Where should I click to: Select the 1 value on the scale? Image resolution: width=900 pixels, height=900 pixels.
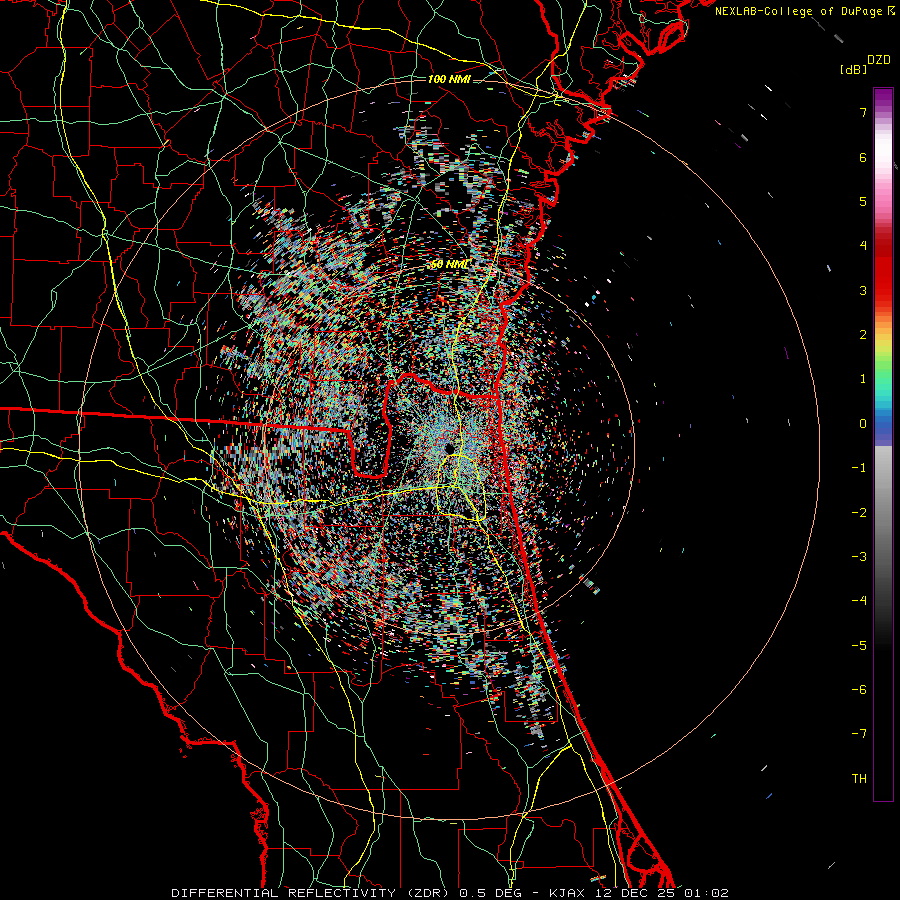click(862, 379)
